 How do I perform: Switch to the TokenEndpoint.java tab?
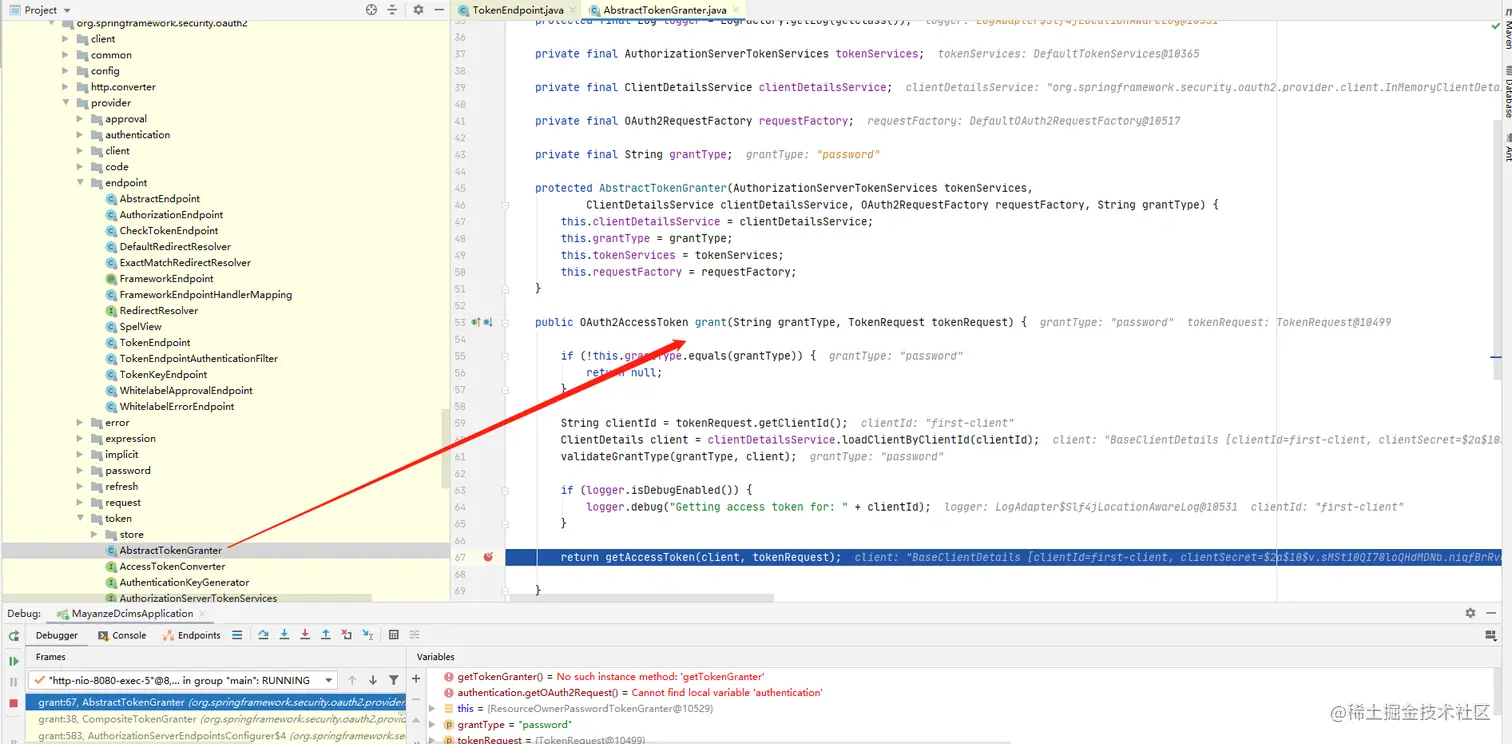(517, 10)
